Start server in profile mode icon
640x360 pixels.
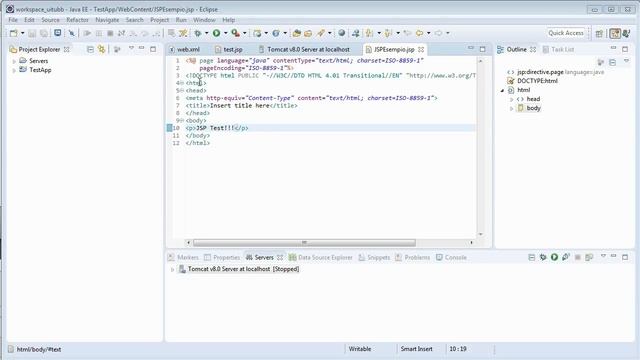[566, 257]
